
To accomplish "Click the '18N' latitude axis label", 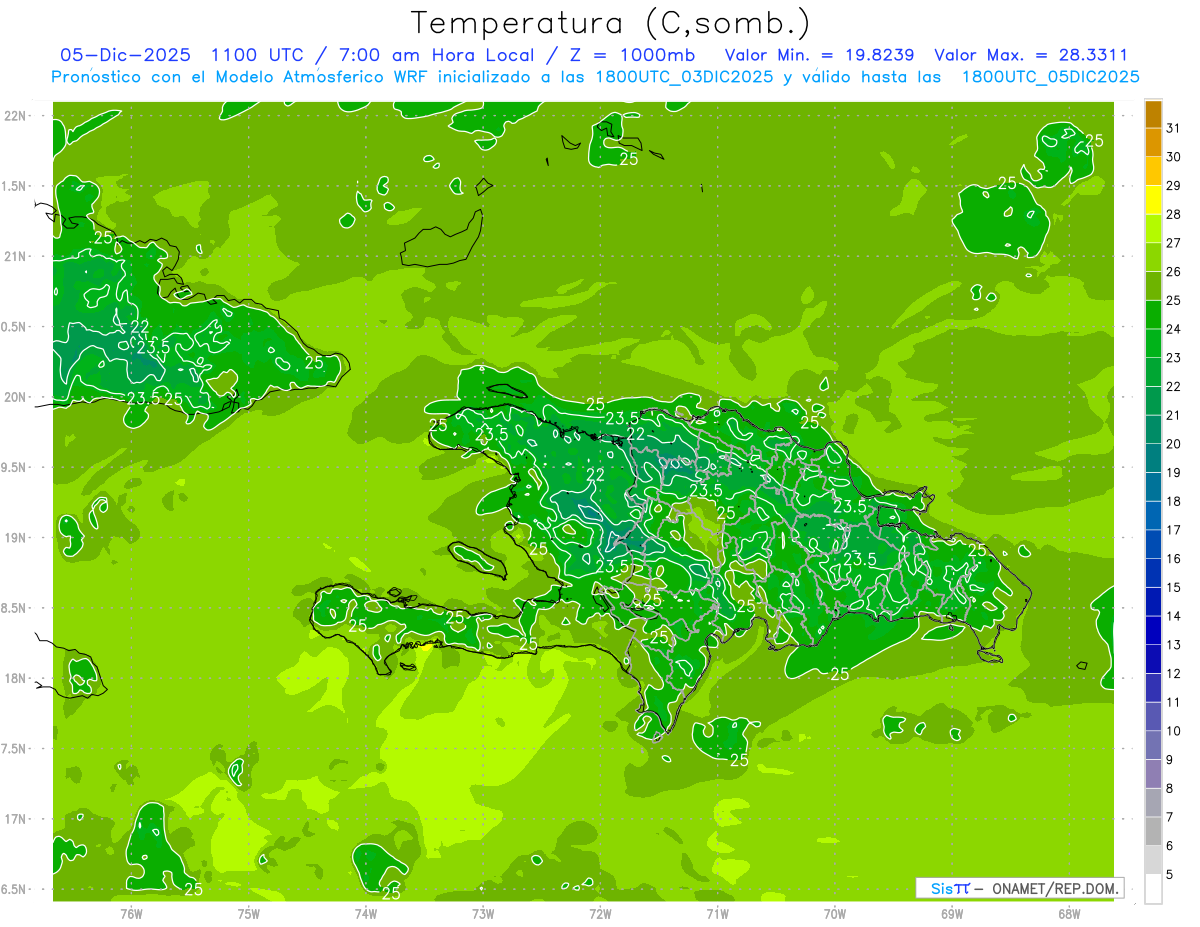I will coord(15,678).
